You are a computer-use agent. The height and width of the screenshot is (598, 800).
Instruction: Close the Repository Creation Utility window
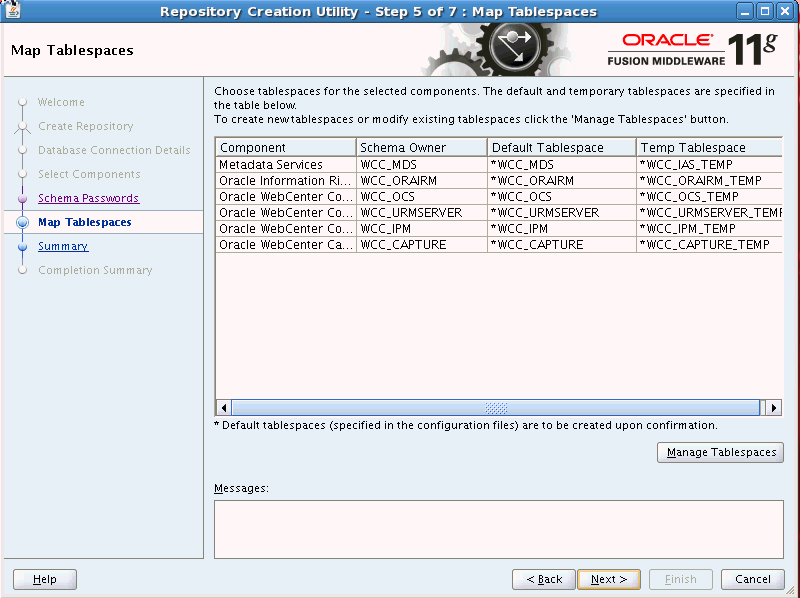click(785, 11)
